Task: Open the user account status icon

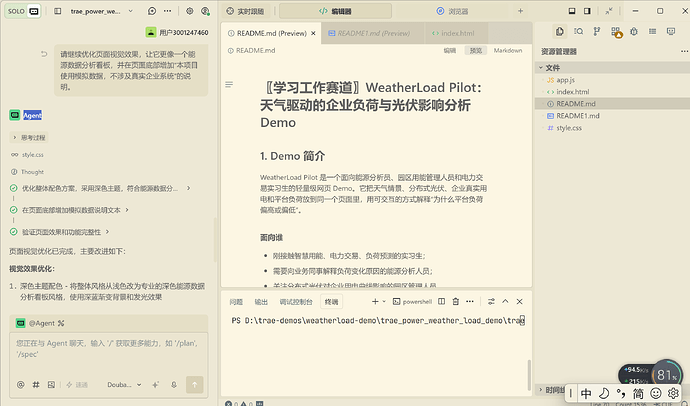Action: tap(205, 11)
